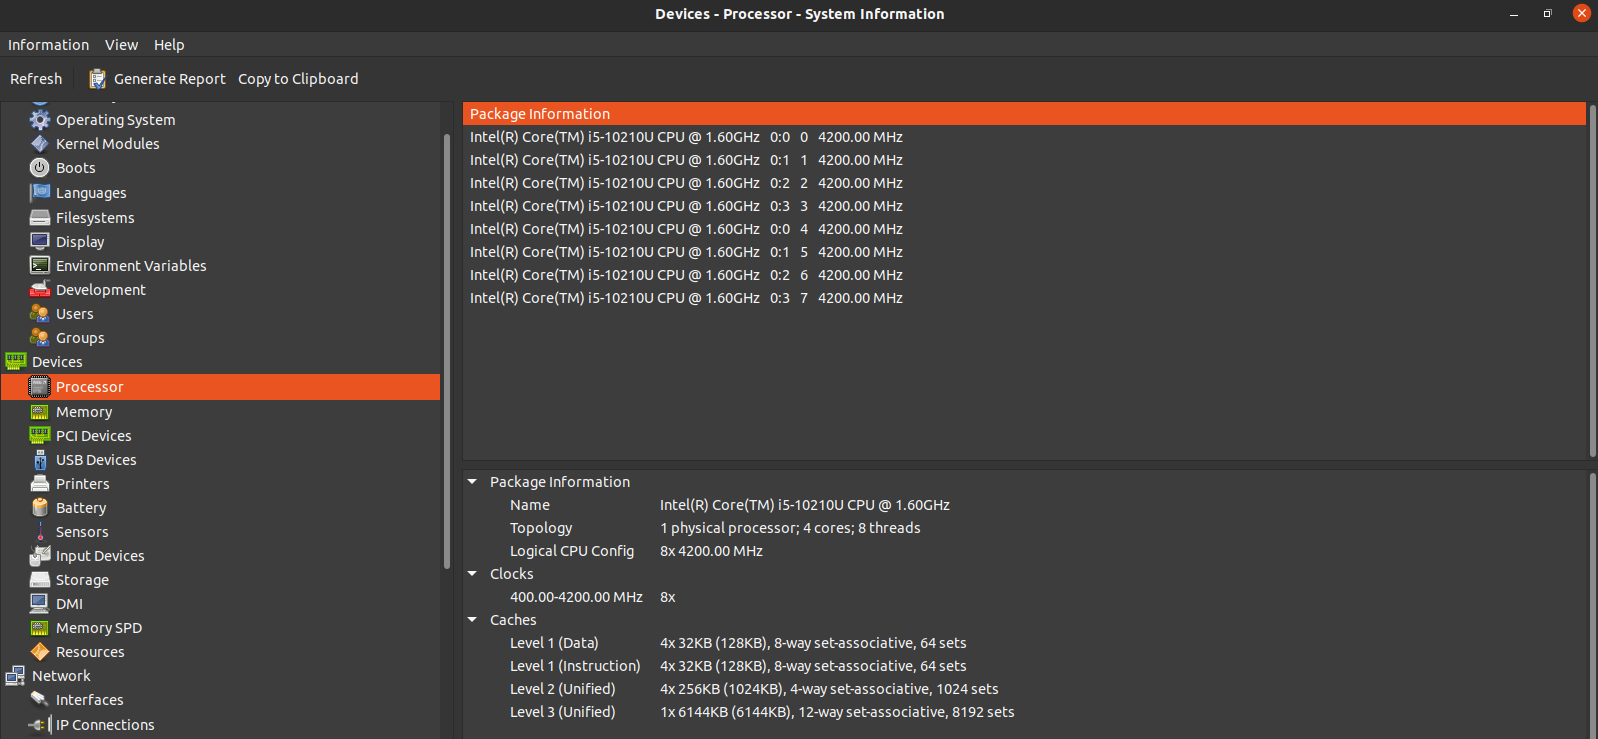
Task: Click the Users icon
Action: 40,314
